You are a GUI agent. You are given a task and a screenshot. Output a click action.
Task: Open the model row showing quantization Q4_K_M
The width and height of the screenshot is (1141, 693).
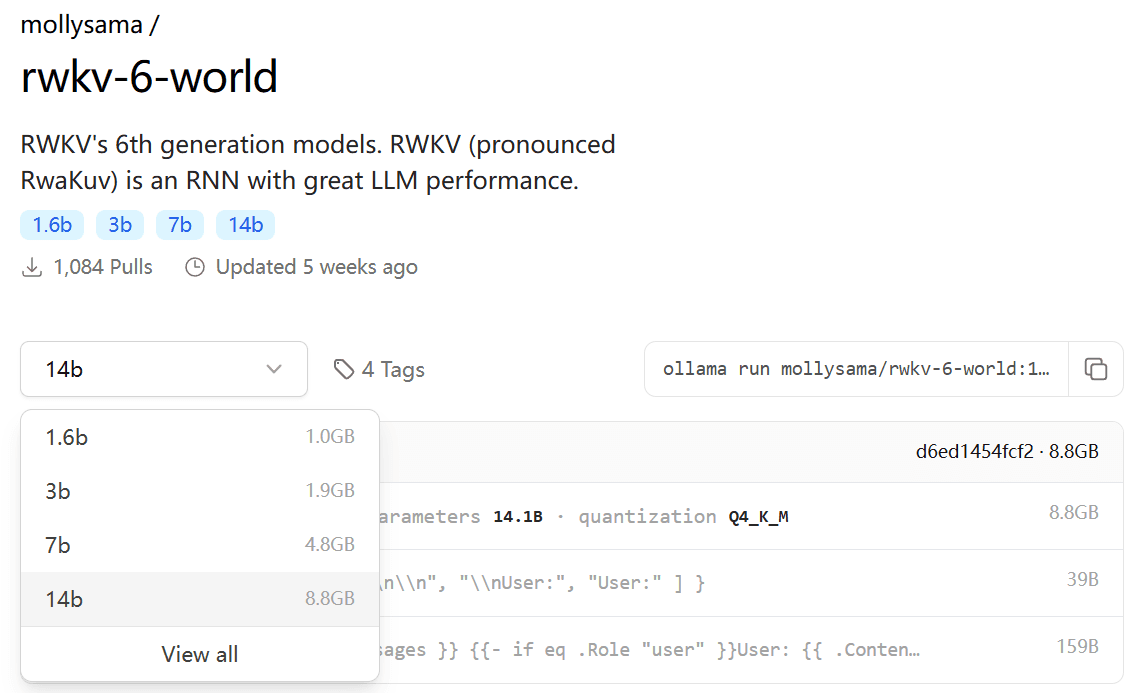(751, 516)
